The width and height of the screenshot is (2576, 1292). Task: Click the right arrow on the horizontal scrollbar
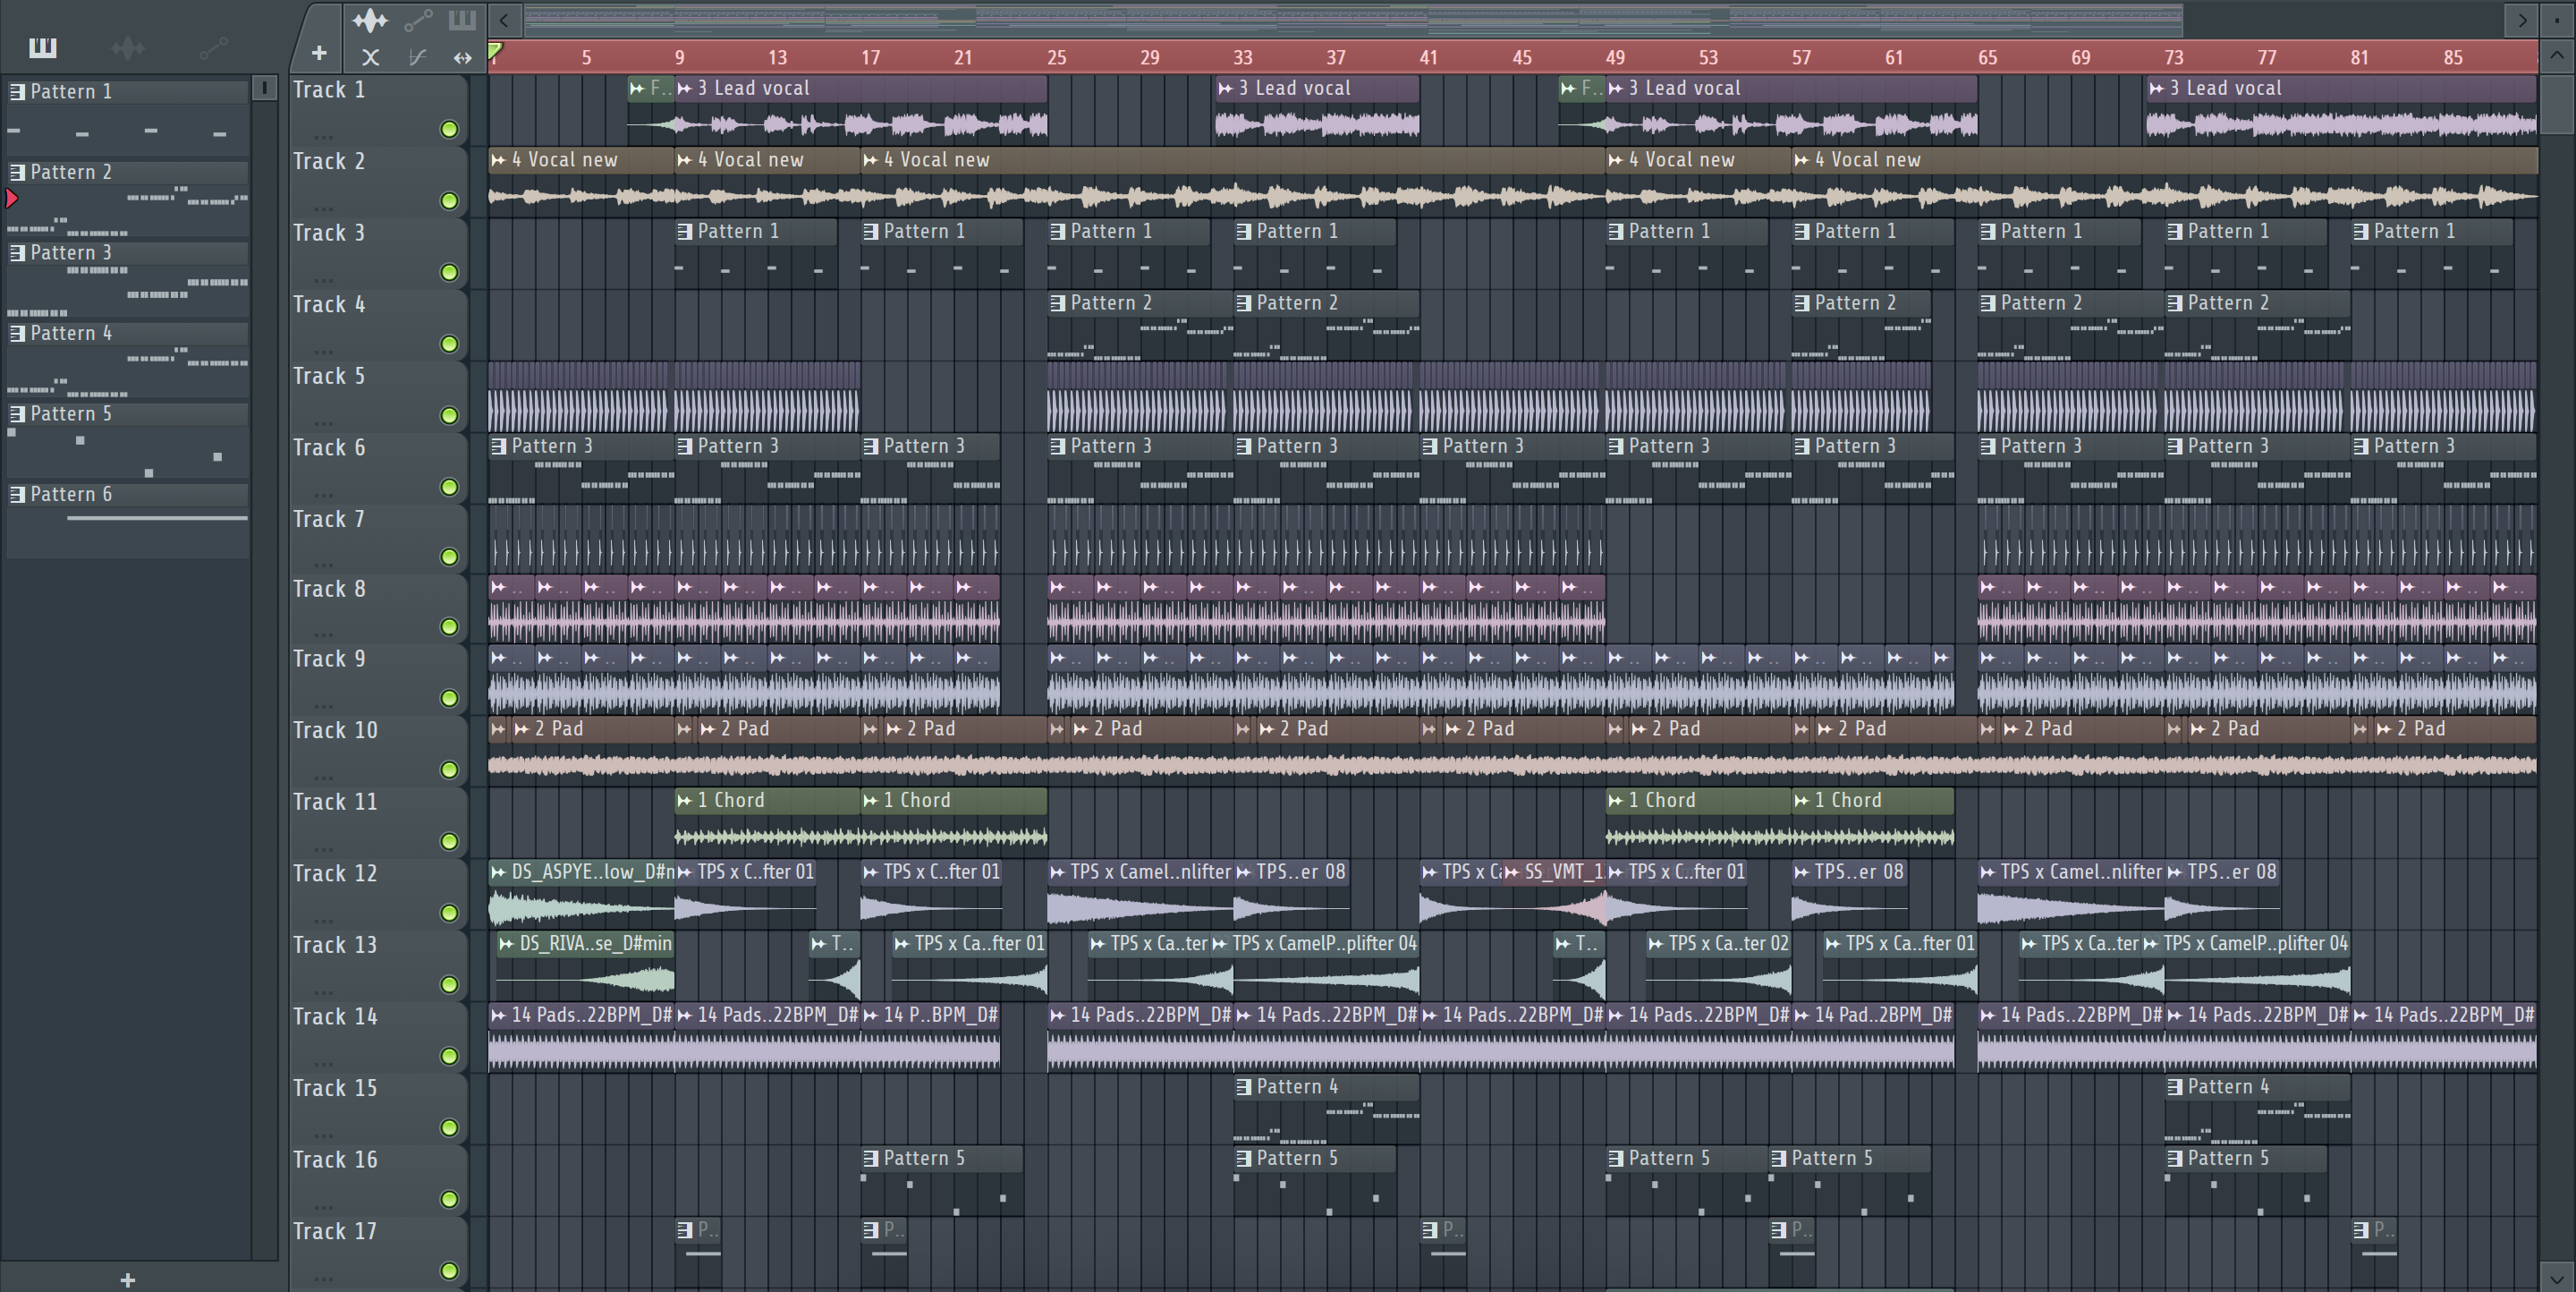point(2522,19)
